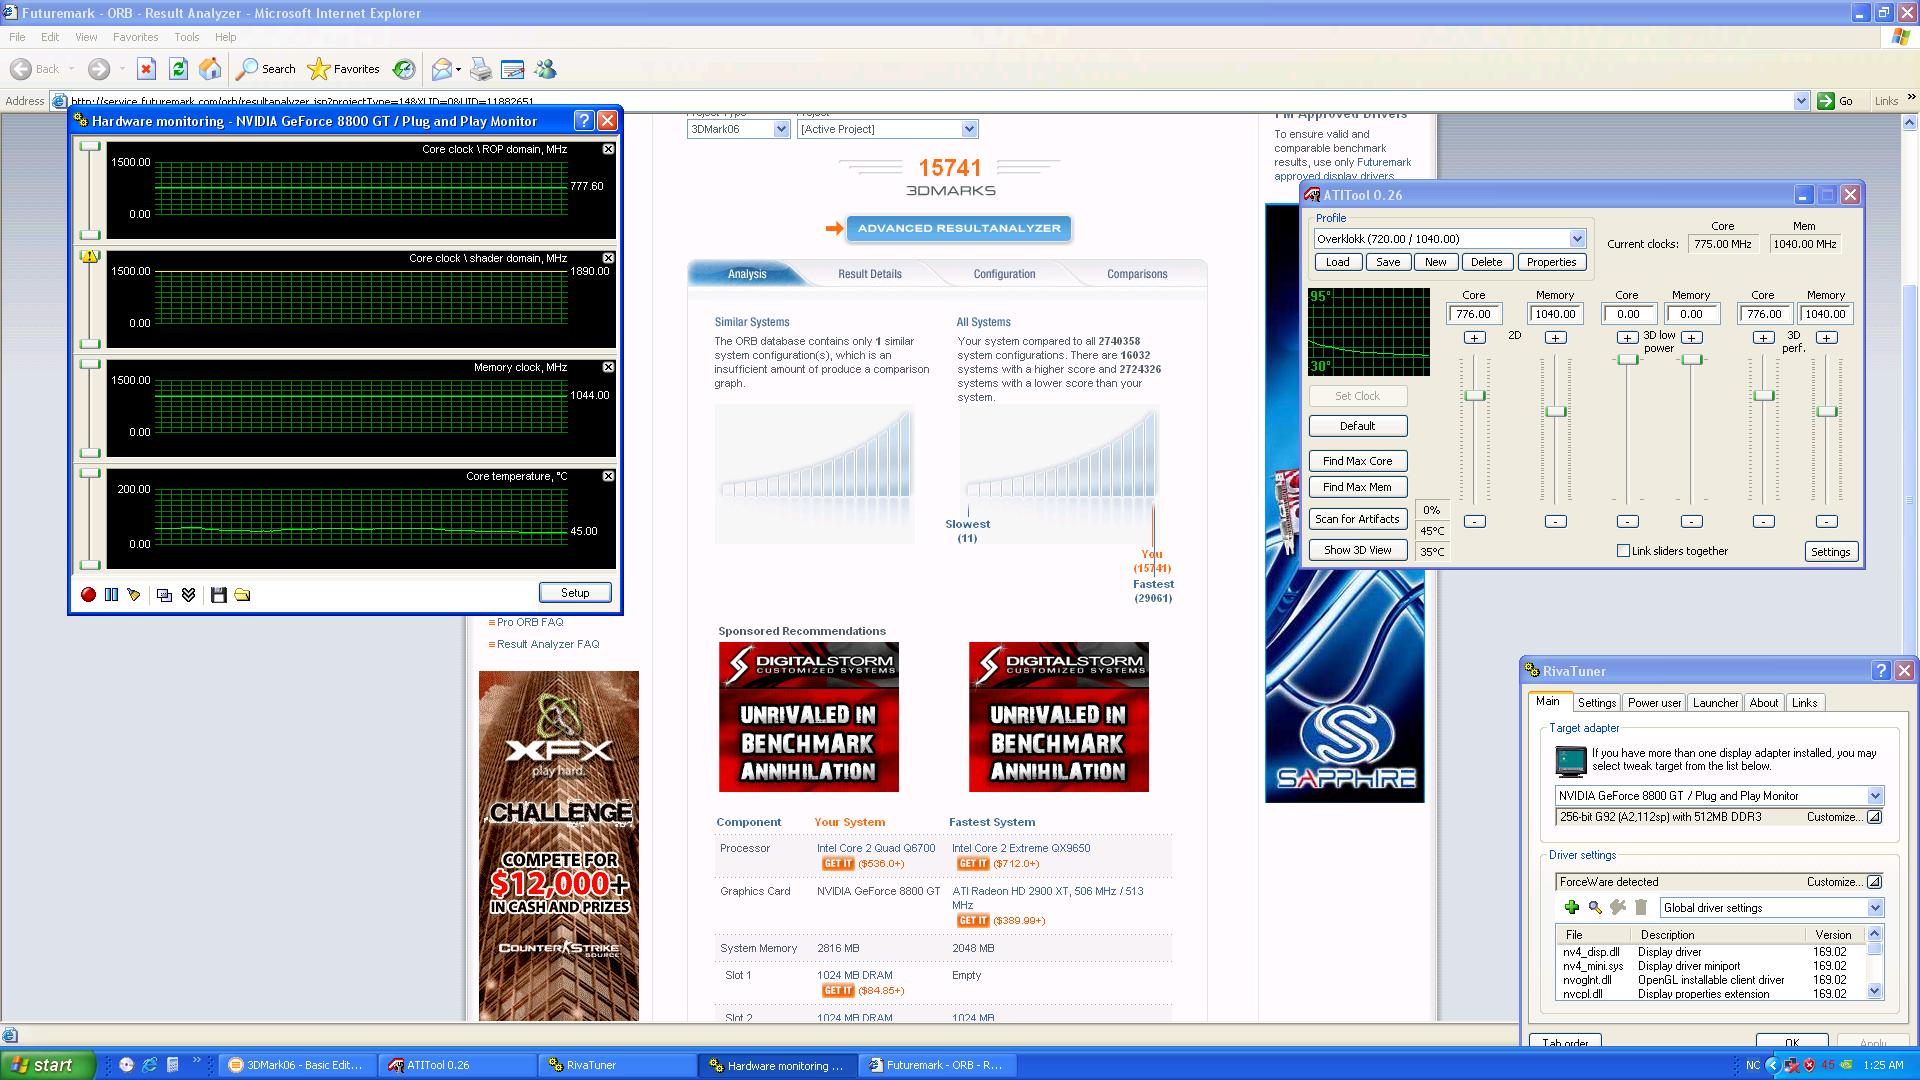Open a log with the folder icon

click(x=242, y=595)
